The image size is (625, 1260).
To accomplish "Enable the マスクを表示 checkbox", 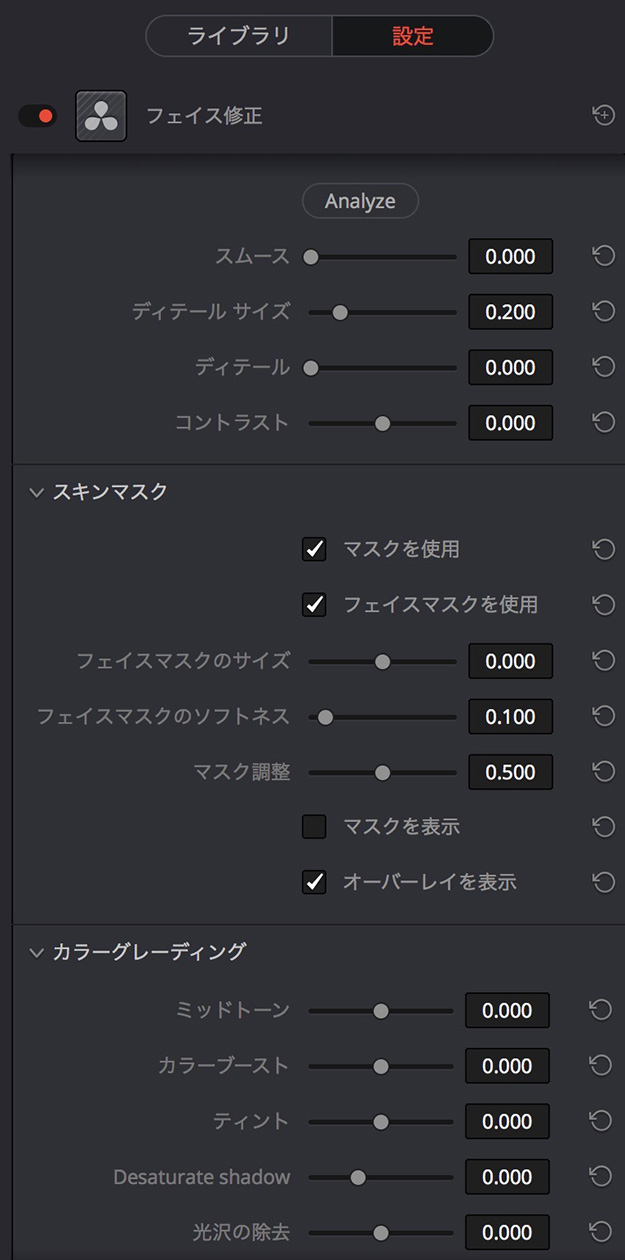I will (x=314, y=827).
